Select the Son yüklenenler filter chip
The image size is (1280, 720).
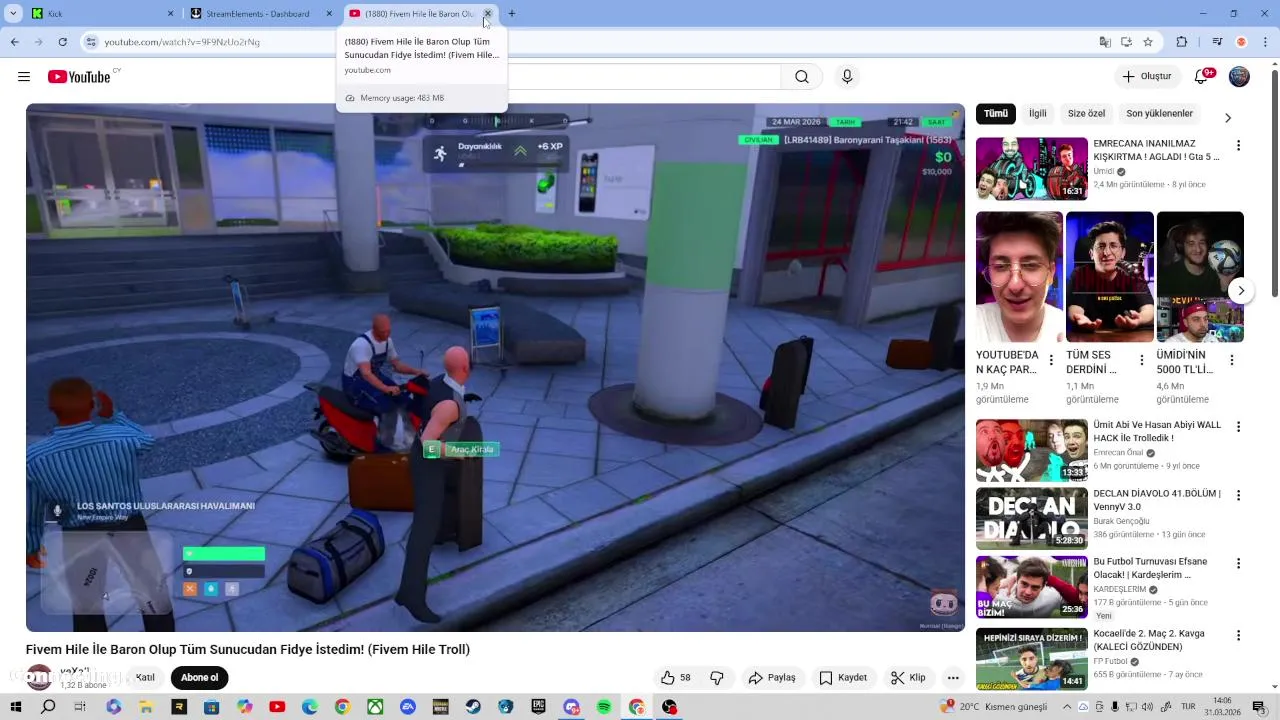pos(1159,114)
